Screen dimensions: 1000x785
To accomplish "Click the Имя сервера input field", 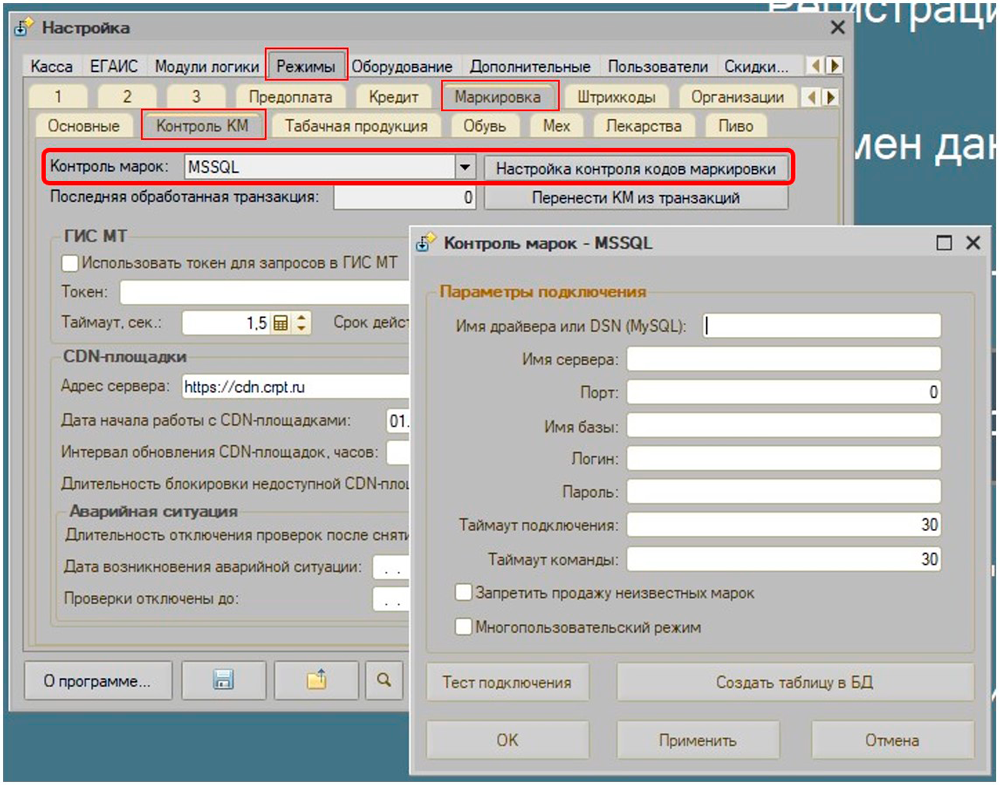I will click(784, 359).
